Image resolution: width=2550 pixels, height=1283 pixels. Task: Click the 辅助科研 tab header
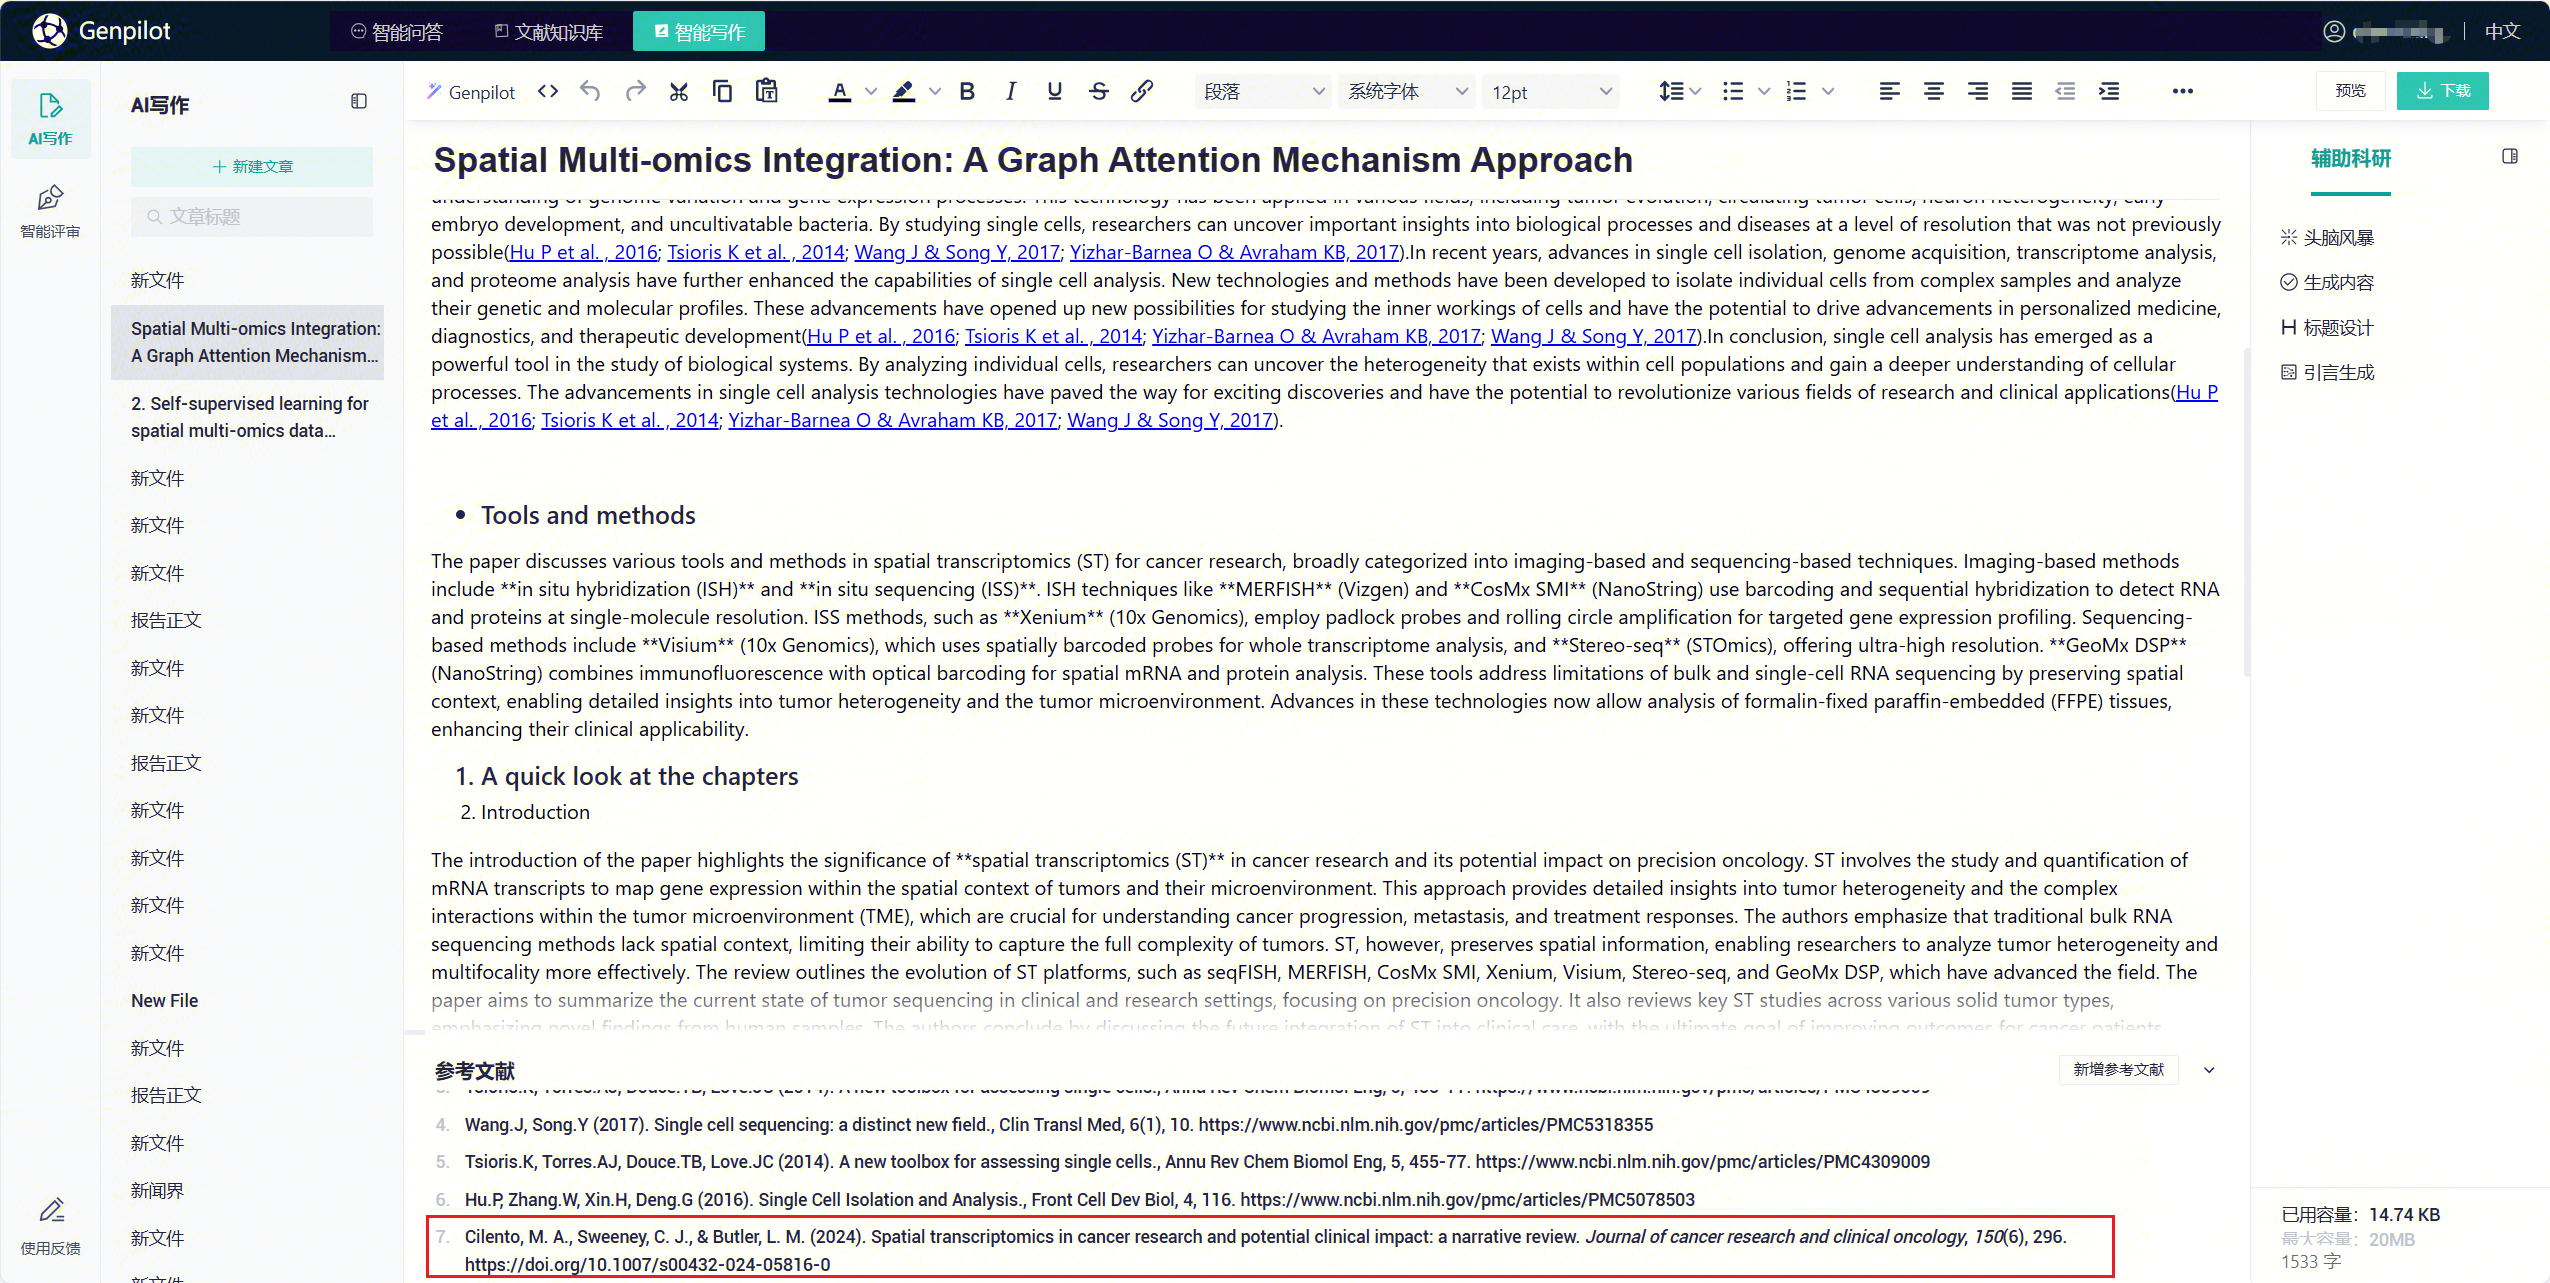coord(2350,159)
